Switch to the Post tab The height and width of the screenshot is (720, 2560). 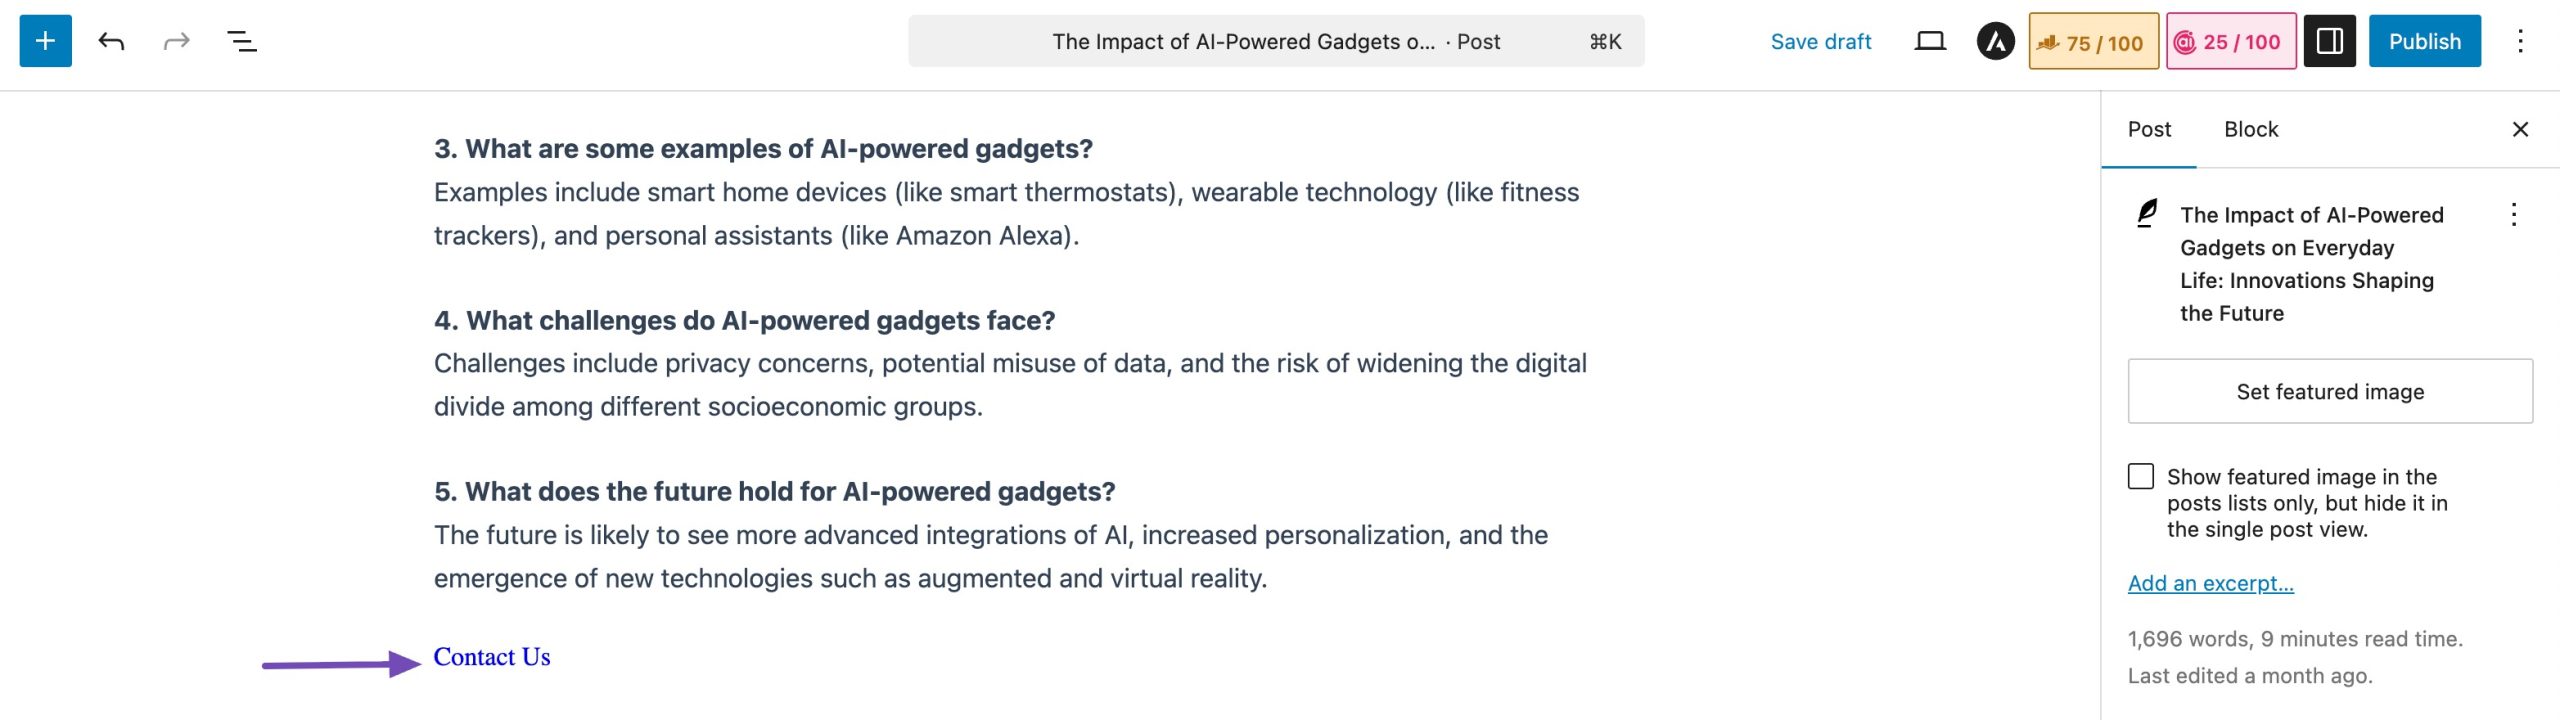coord(2149,129)
